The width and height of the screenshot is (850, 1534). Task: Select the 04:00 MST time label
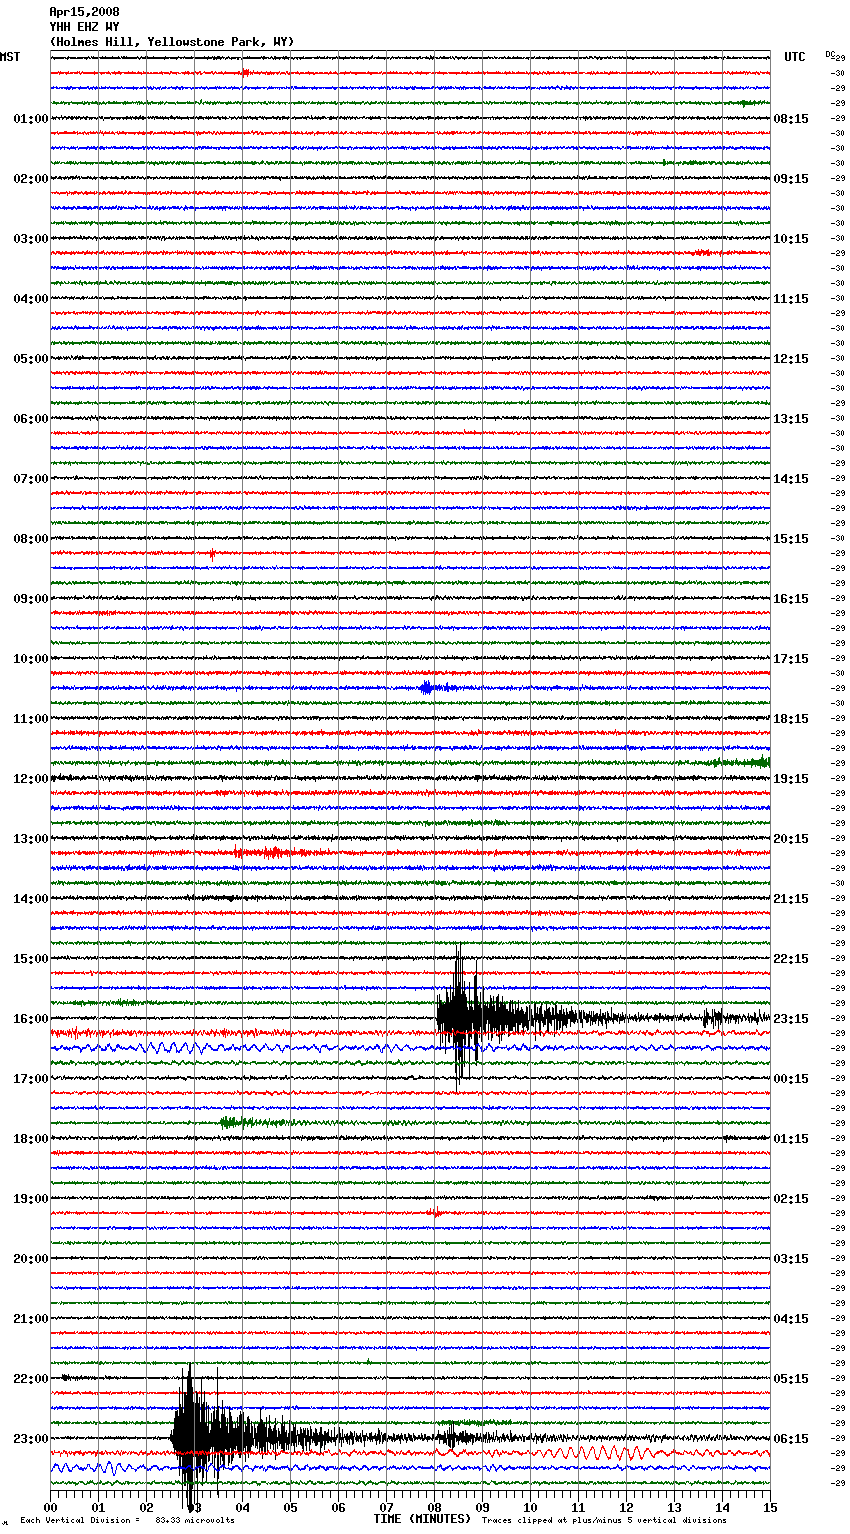(31, 299)
